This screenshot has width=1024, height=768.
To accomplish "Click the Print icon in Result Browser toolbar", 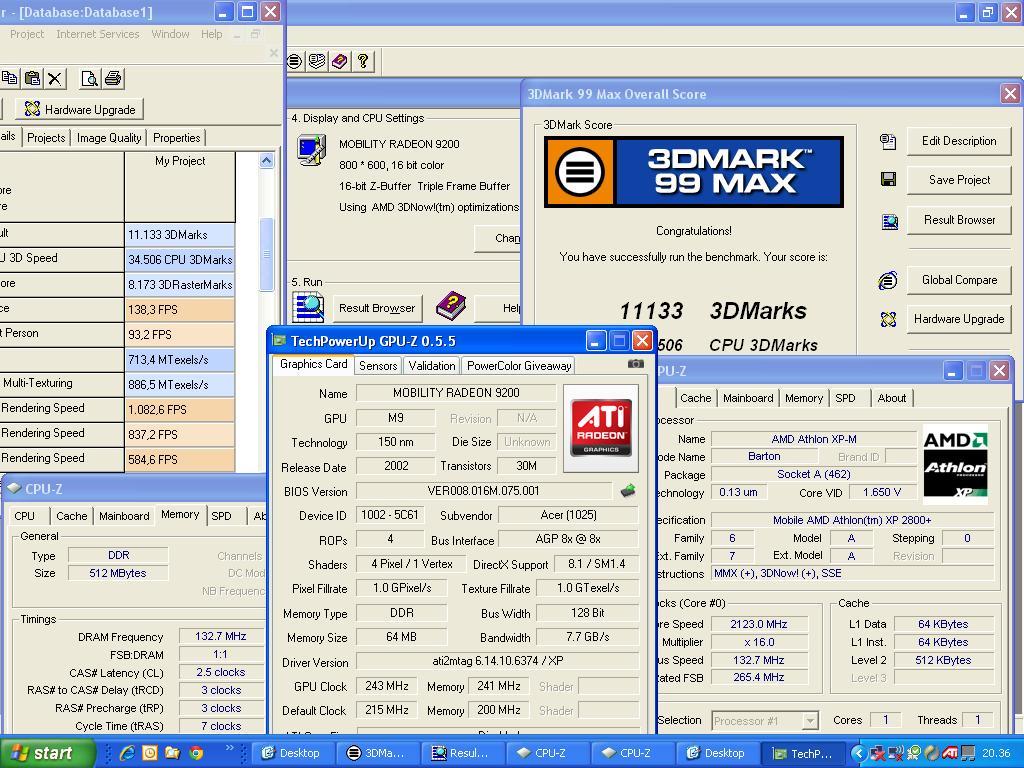I will (113, 78).
